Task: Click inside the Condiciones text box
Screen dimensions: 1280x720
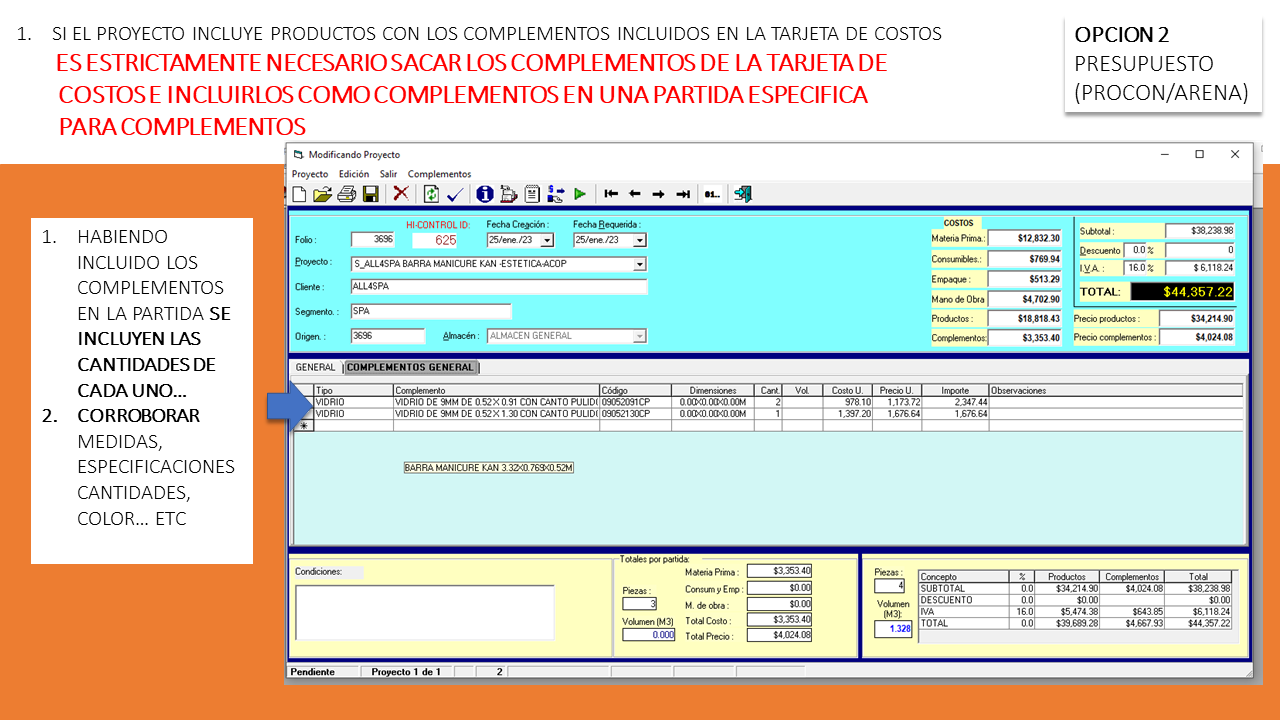Action: (424, 611)
